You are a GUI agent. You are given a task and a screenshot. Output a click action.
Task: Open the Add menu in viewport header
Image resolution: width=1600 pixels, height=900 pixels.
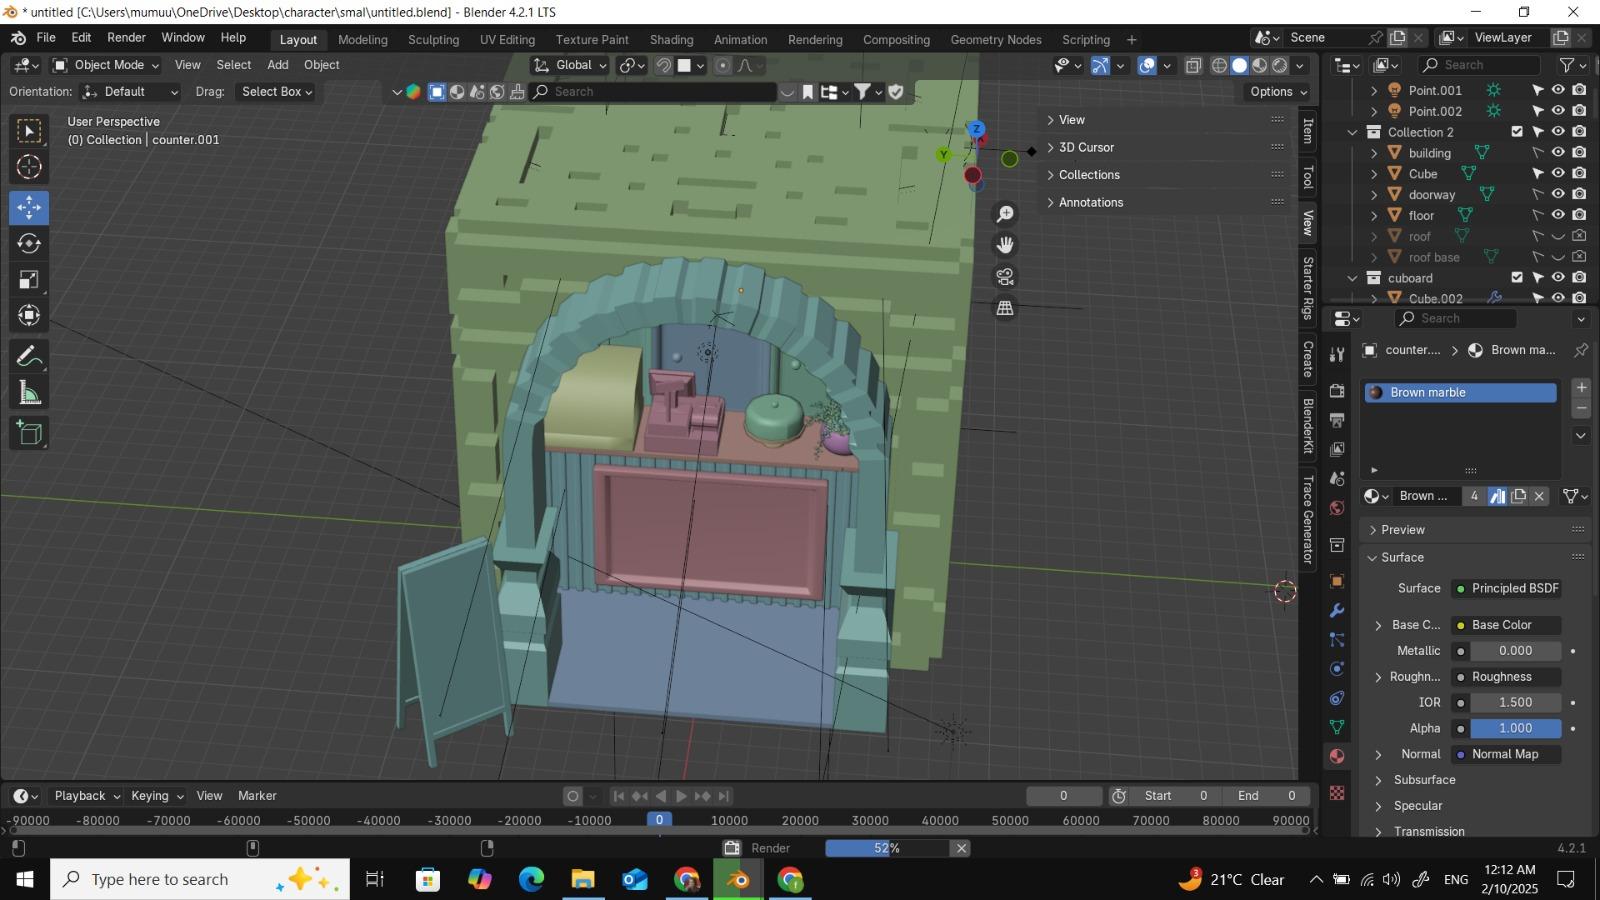(x=278, y=65)
